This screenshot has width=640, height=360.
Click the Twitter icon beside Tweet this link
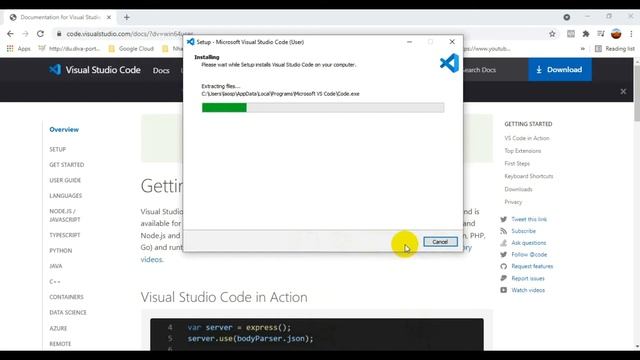(504, 219)
